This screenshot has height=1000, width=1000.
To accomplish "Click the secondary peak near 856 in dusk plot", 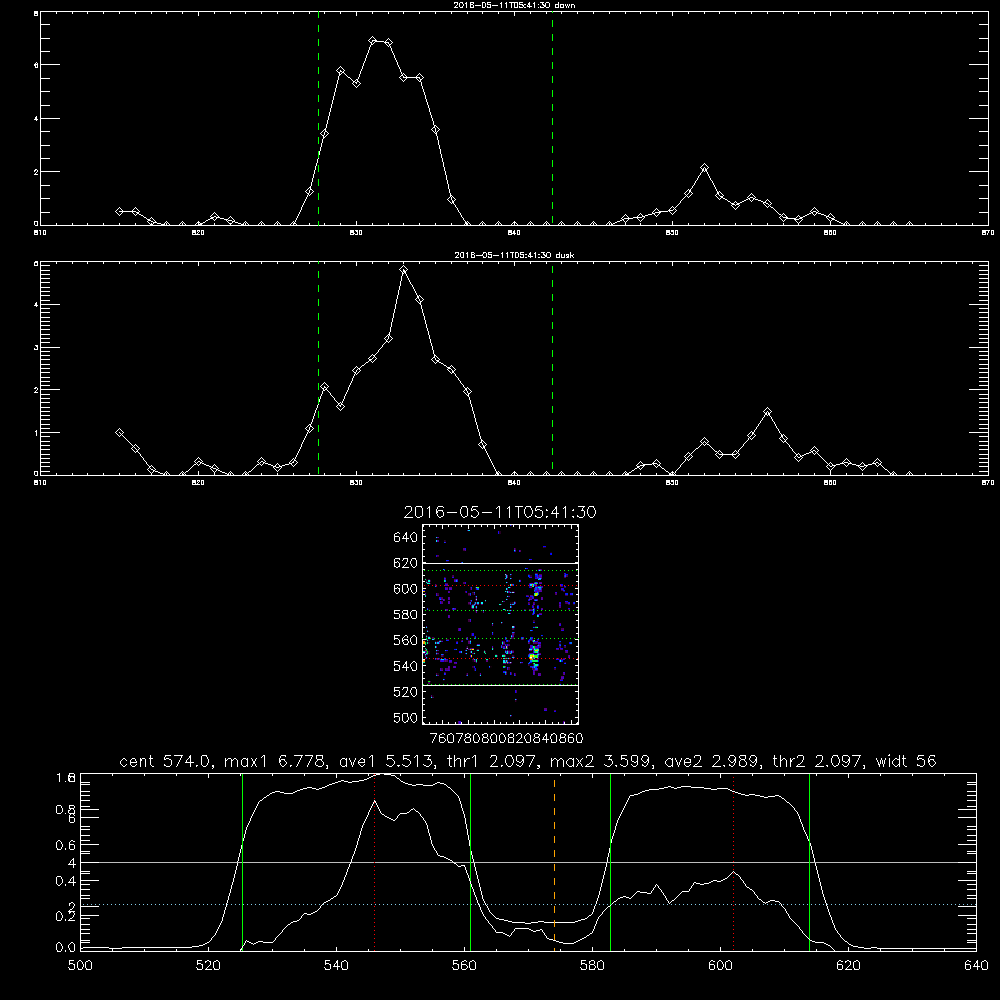I will click(767, 412).
